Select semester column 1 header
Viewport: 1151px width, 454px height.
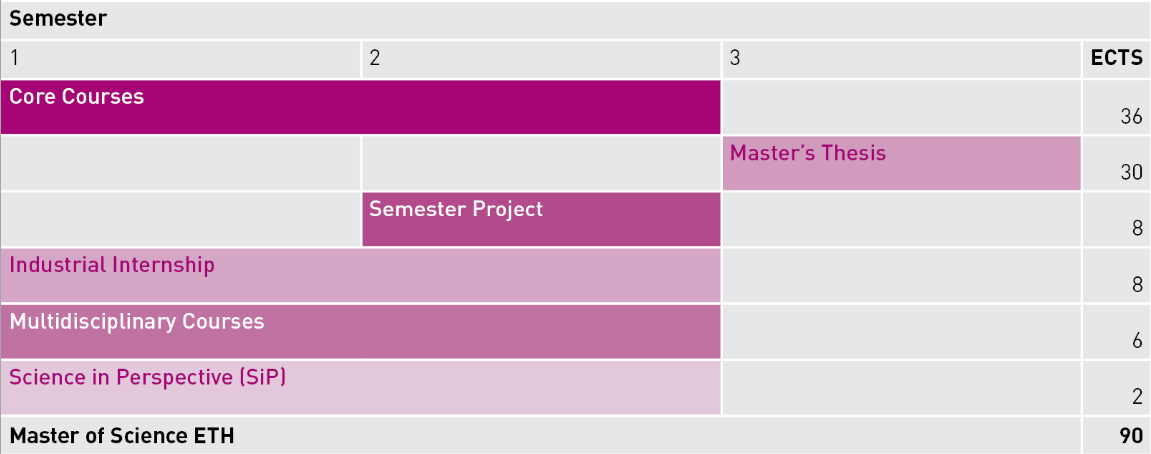coord(180,60)
